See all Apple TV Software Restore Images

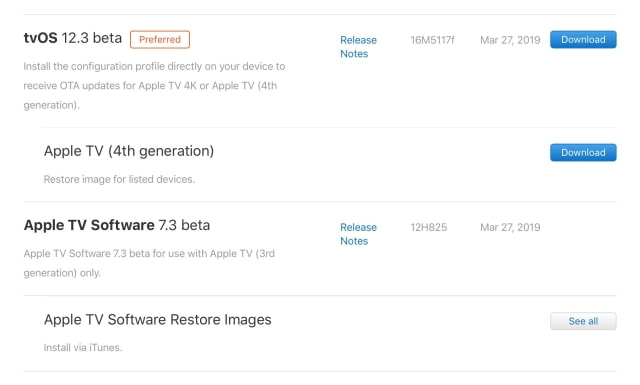[583, 321]
